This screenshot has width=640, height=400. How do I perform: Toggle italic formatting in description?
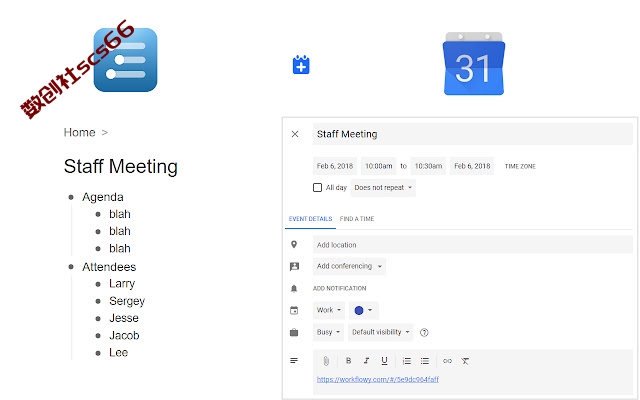click(x=366, y=361)
